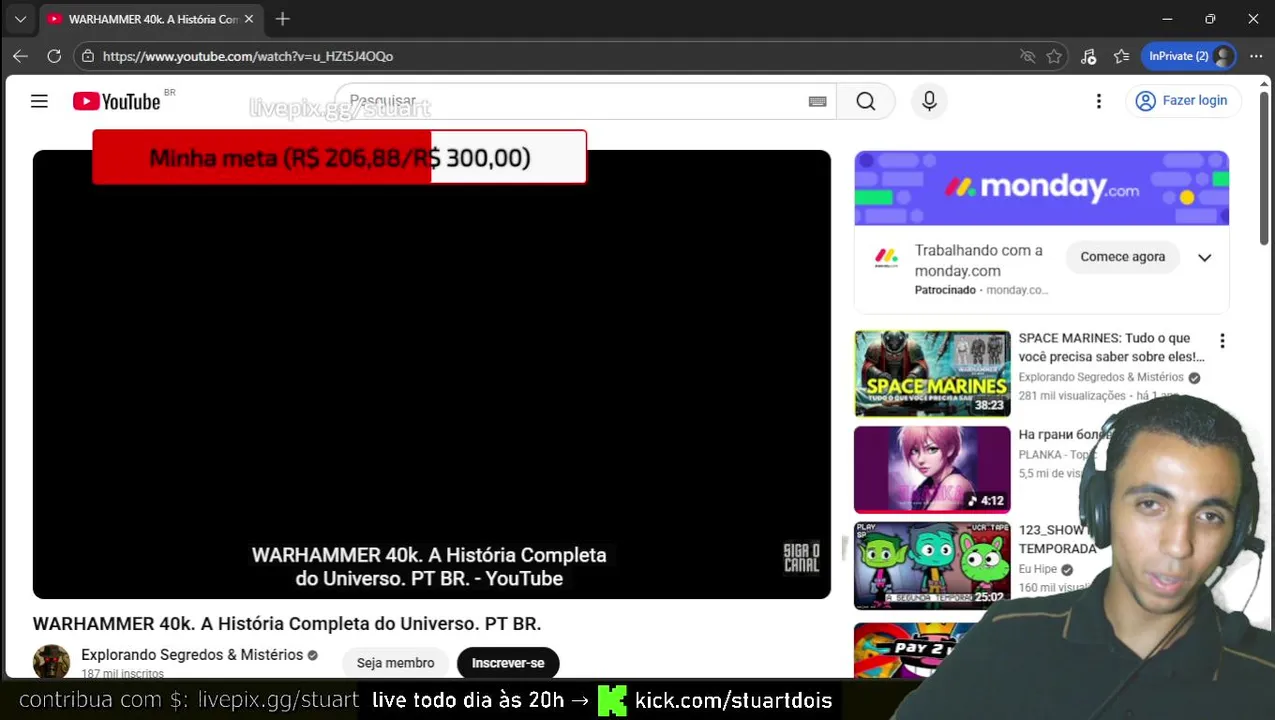1275x720 pixels.
Task: Open the YouTube settings three-dot menu
Action: [x=1098, y=101]
